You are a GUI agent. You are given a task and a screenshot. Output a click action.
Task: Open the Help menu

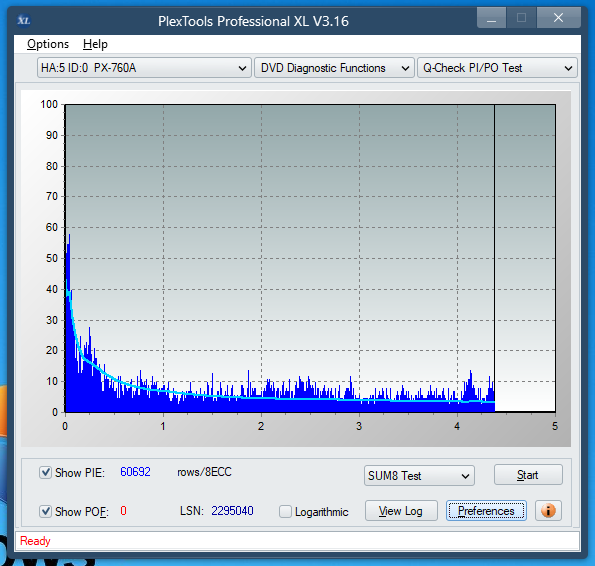point(95,44)
